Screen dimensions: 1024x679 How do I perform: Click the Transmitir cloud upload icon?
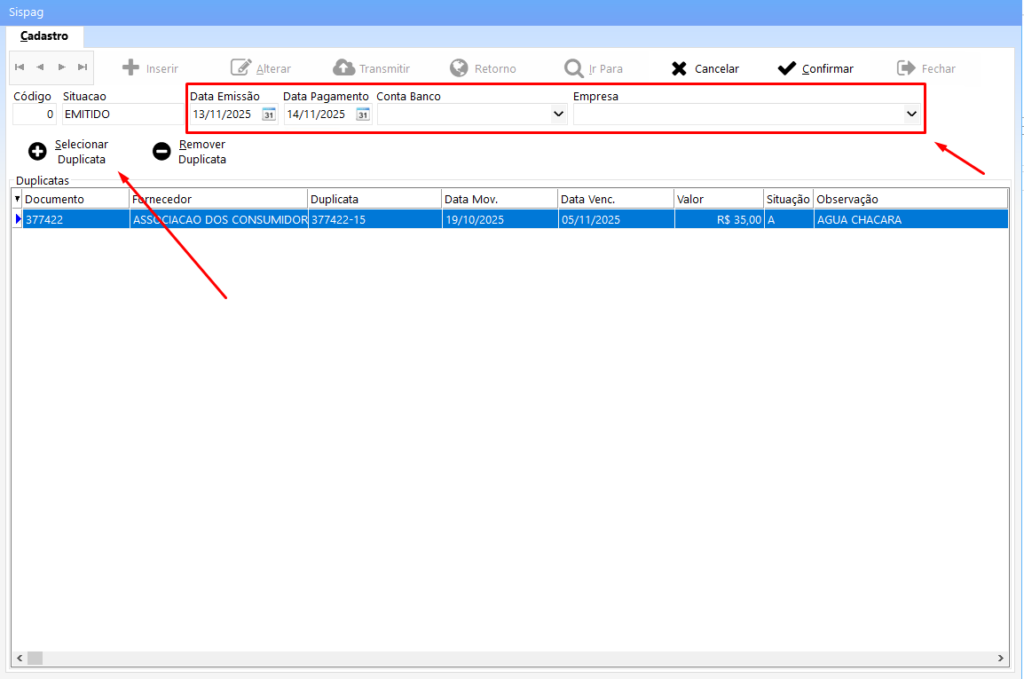coord(344,68)
